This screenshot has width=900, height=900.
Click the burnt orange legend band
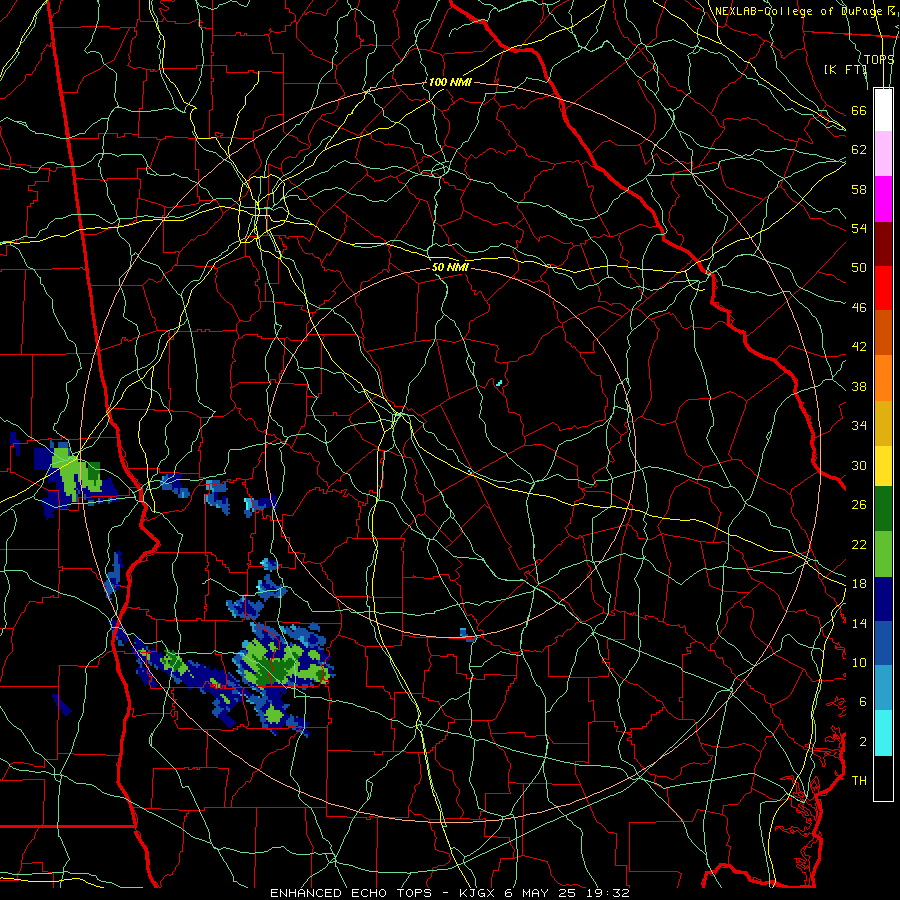click(x=883, y=333)
